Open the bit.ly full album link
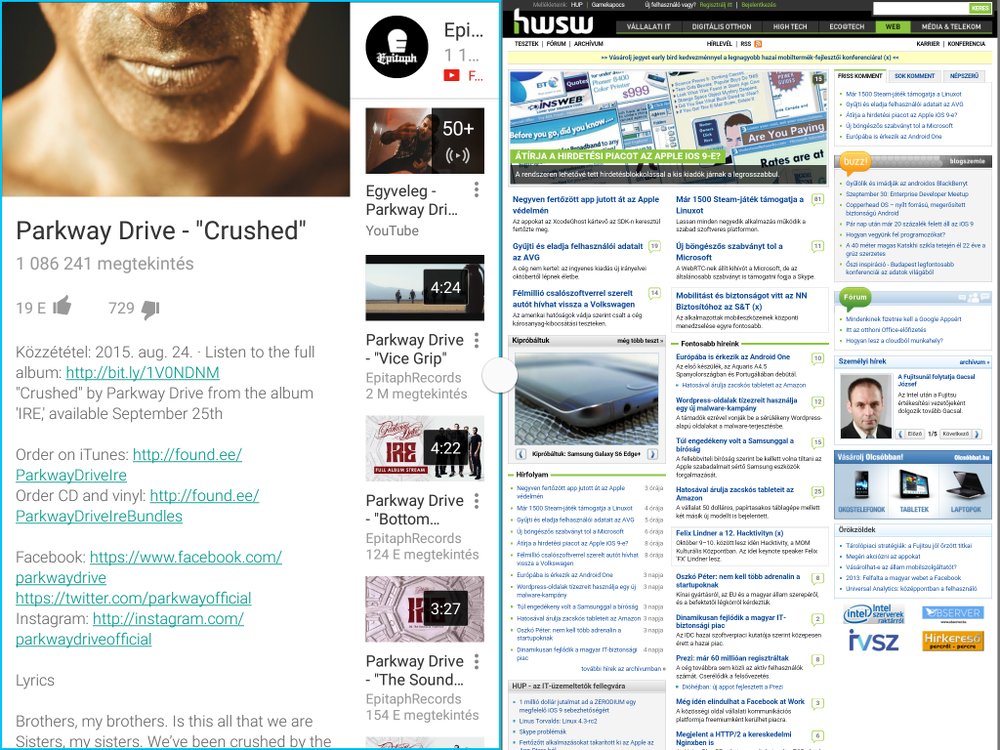The width and height of the screenshot is (1000, 750). coord(142,372)
